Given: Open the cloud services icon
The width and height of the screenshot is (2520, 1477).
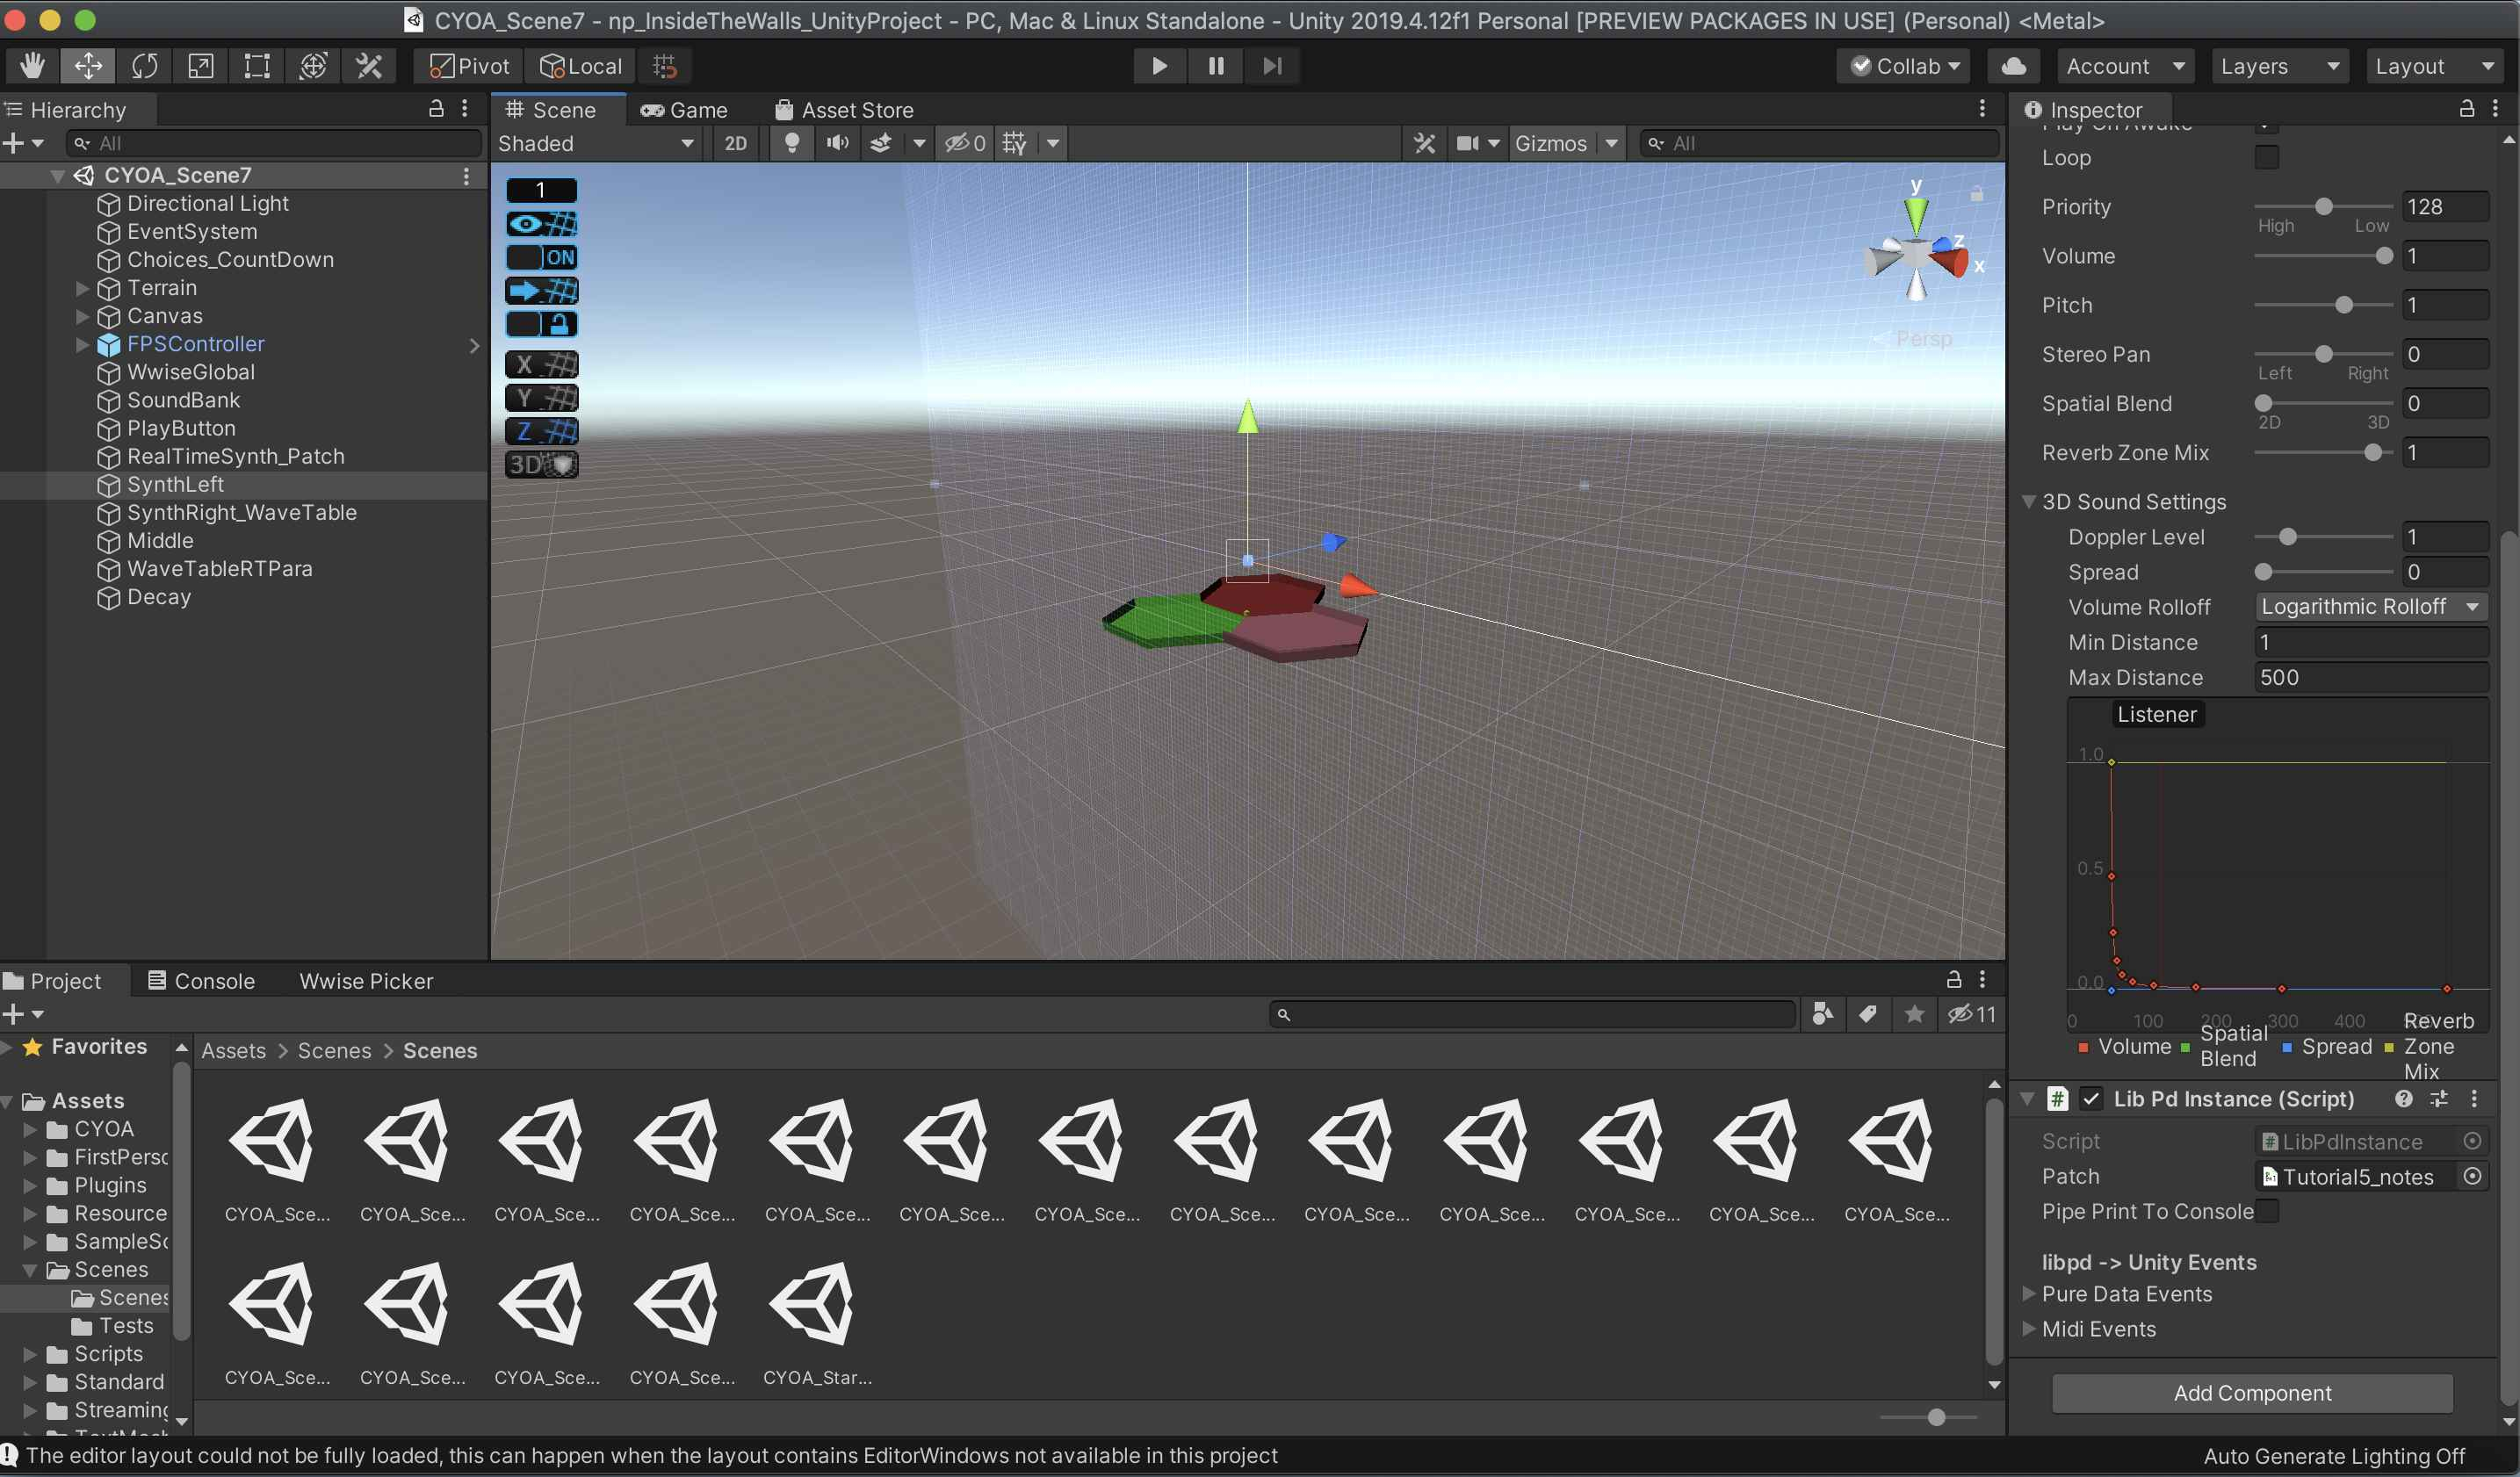Looking at the screenshot, I should [2013, 66].
